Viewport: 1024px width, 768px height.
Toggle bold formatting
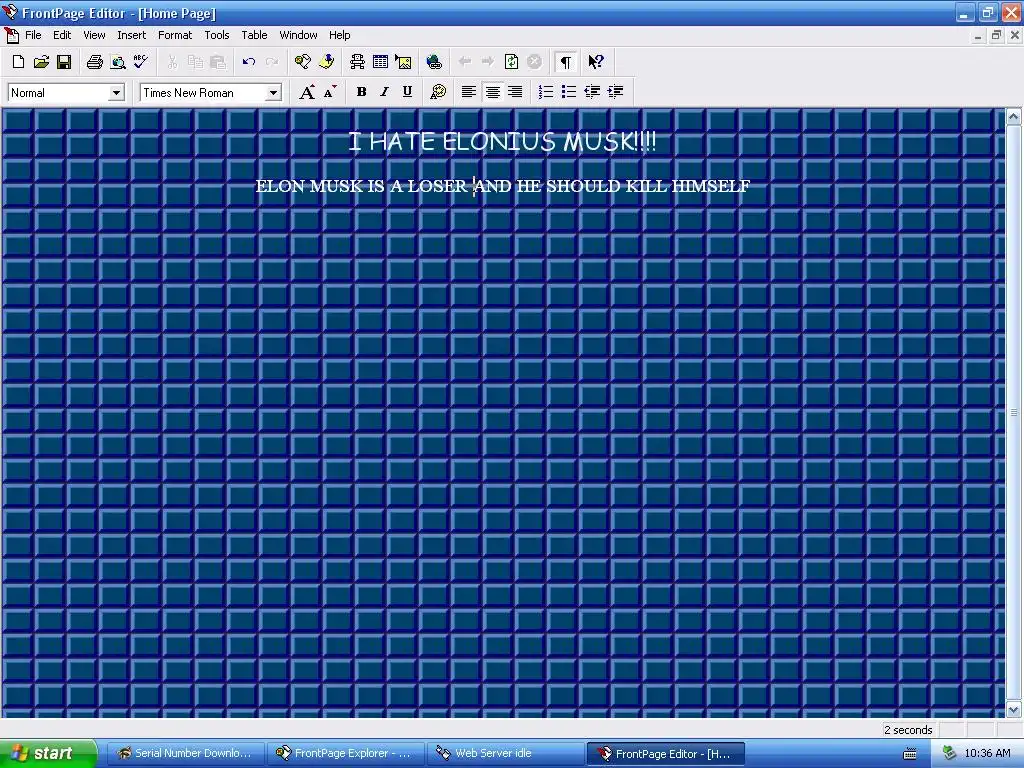point(361,92)
